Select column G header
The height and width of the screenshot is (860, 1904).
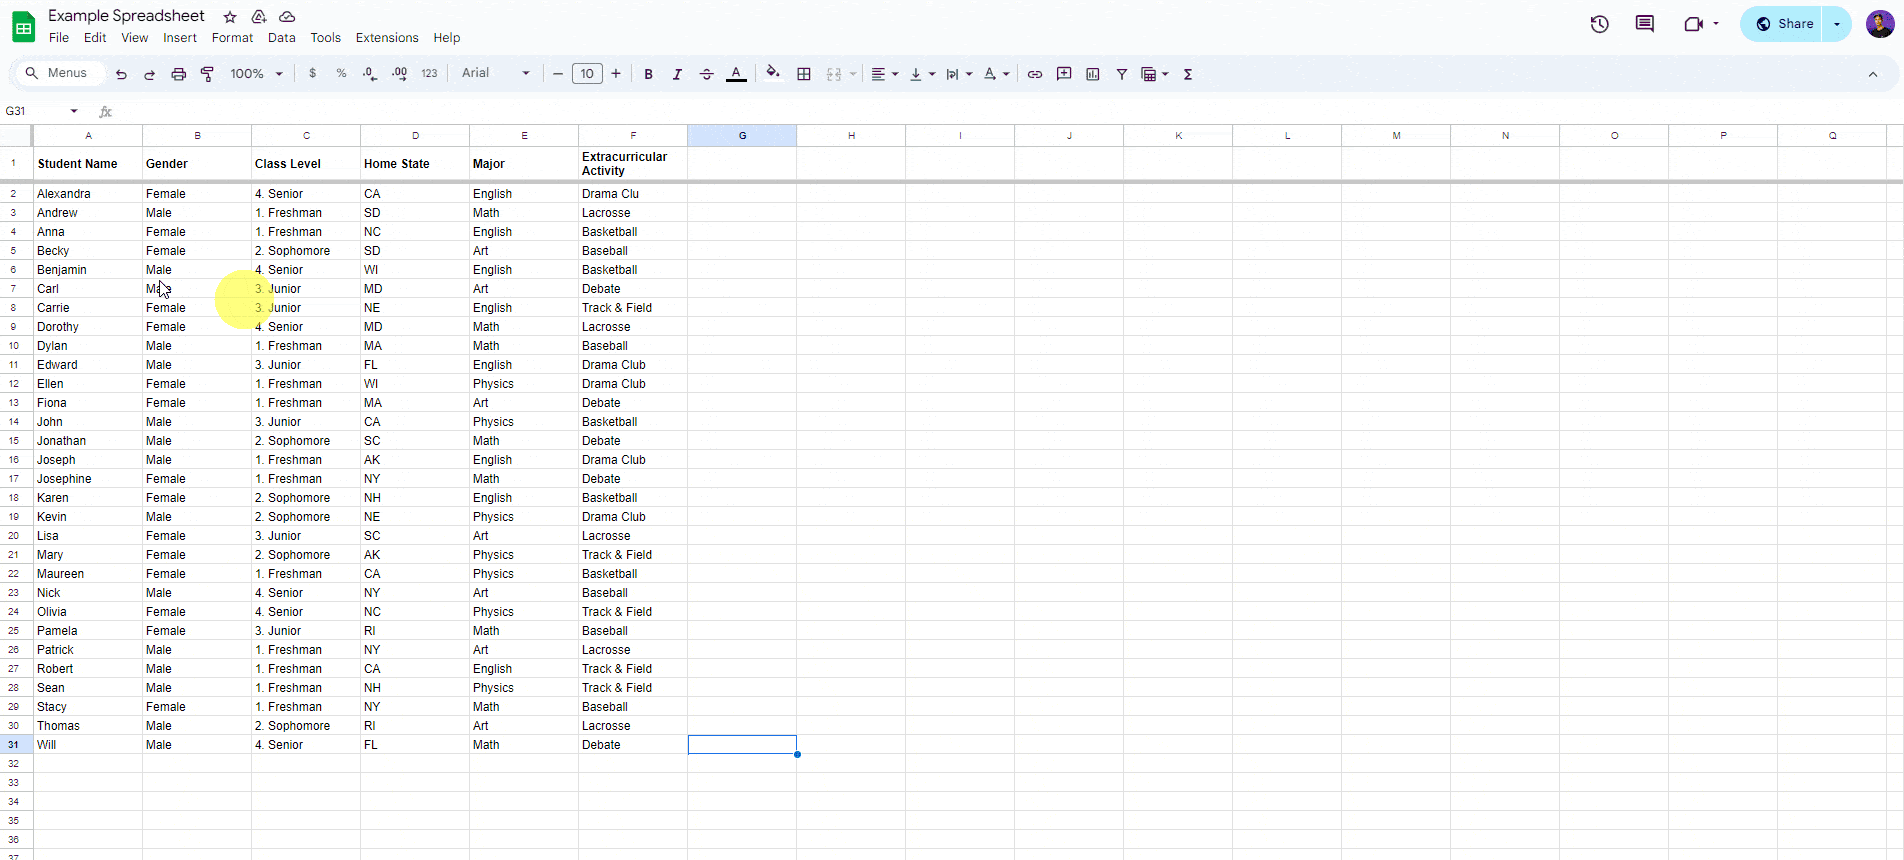pos(742,135)
